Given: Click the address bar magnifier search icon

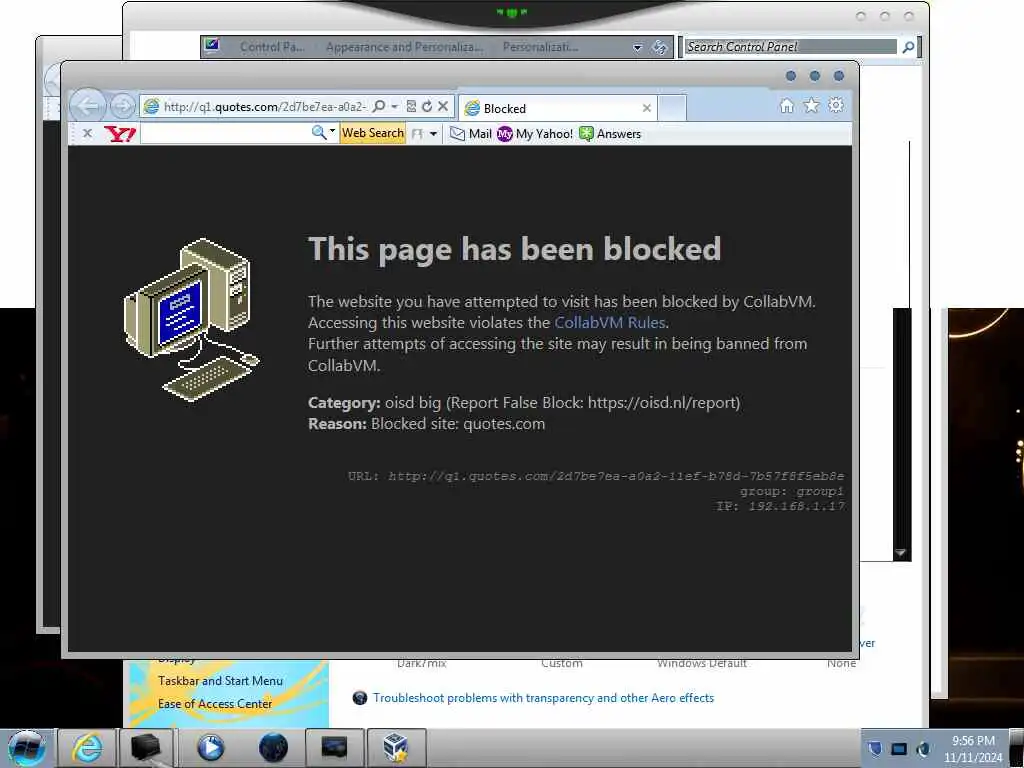Looking at the screenshot, I should (x=379, y=106).
